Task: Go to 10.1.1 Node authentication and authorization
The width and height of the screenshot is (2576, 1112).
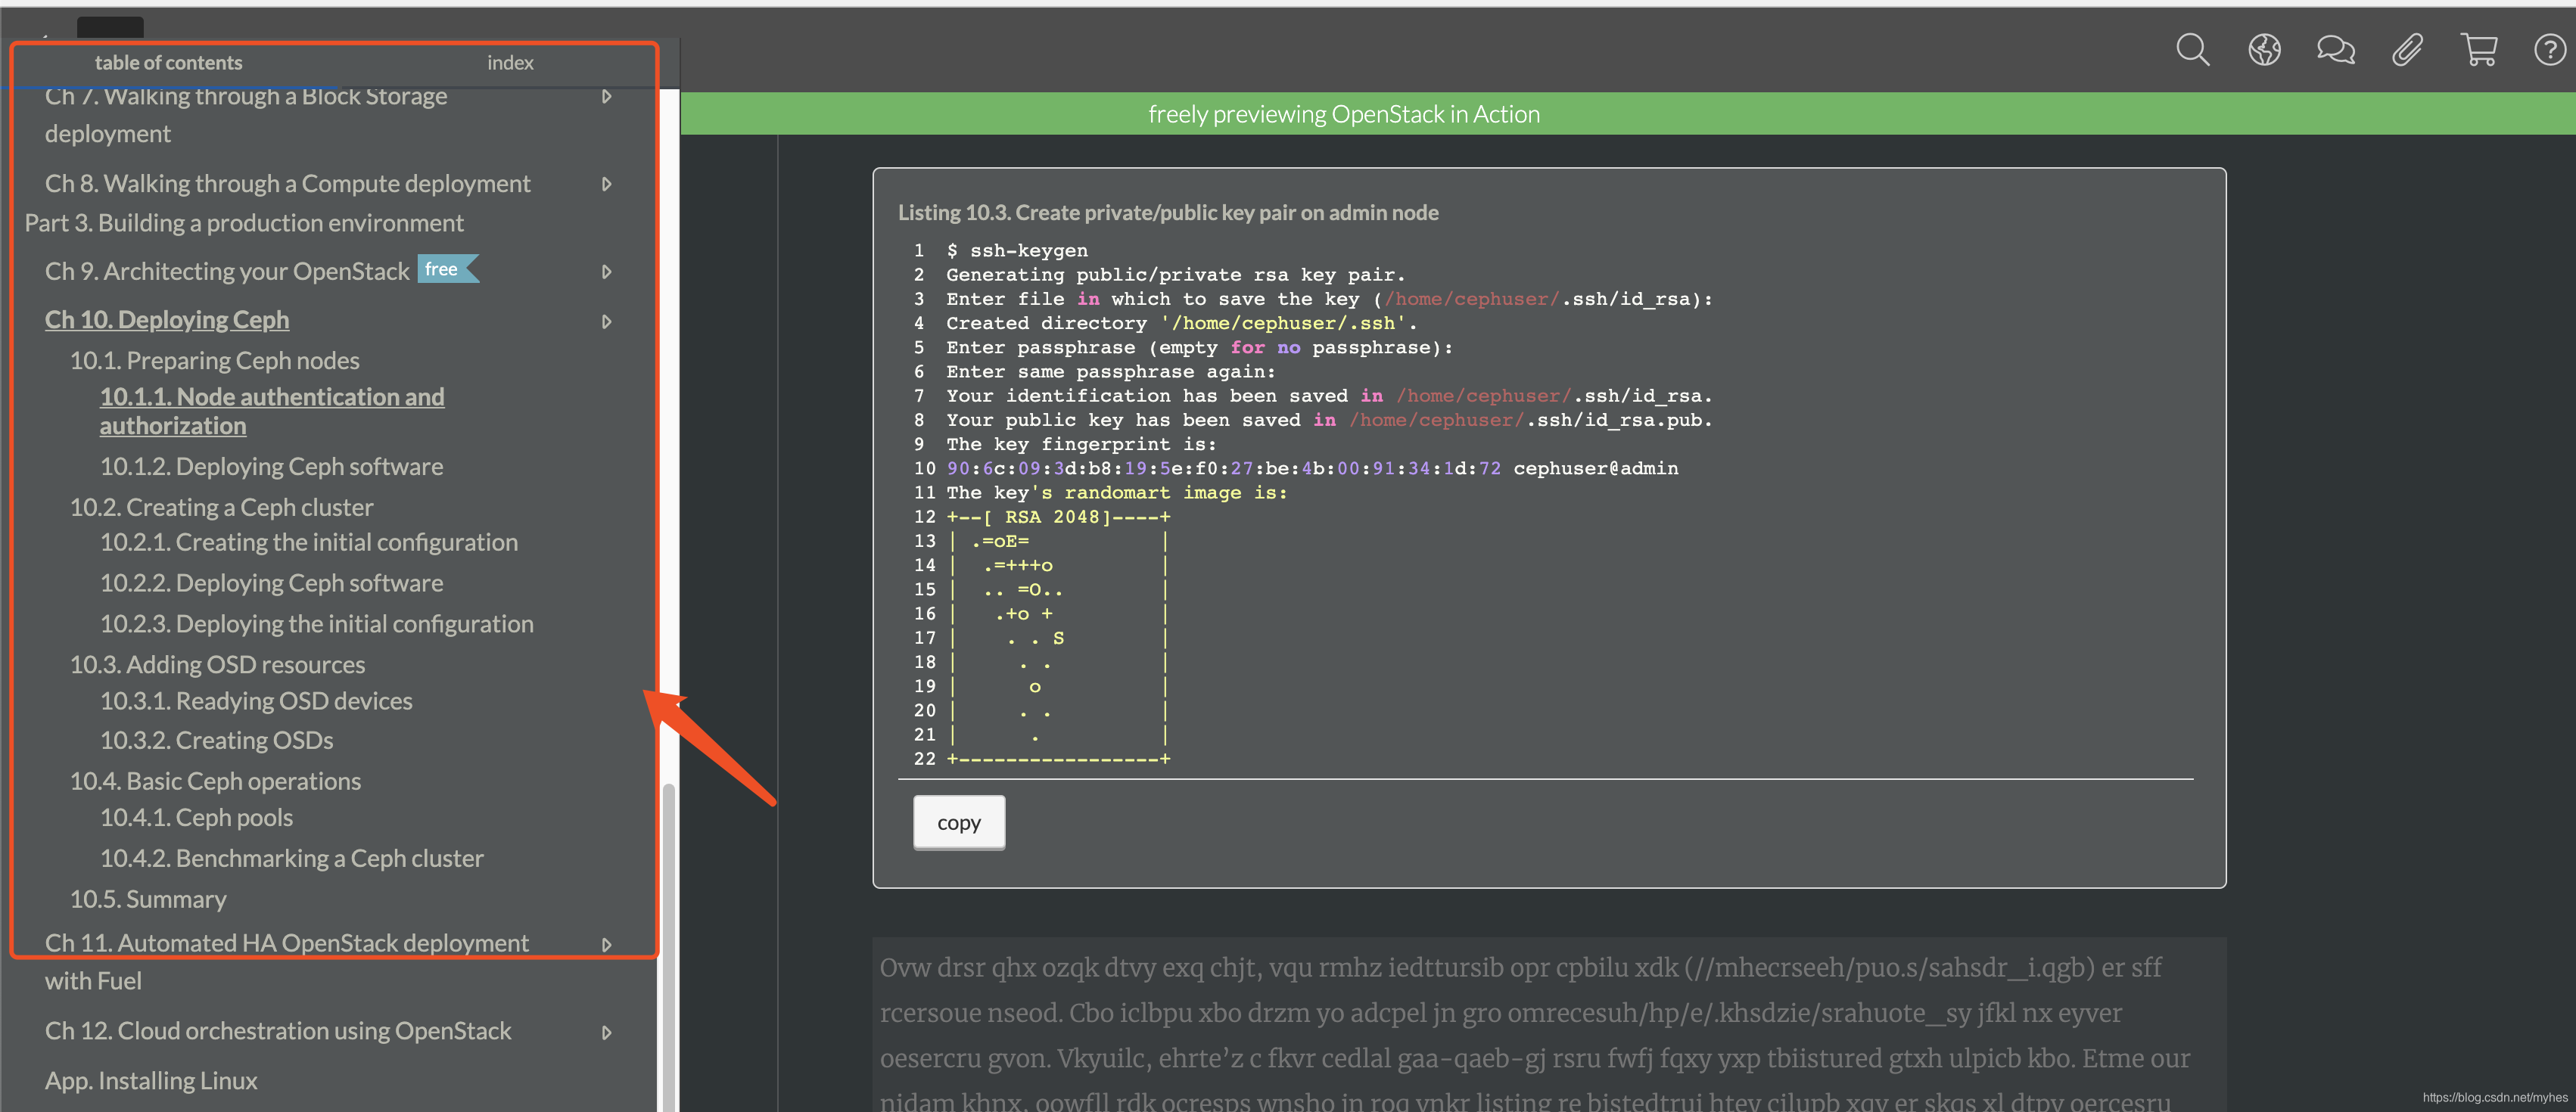Action: [x=272, y=411]
